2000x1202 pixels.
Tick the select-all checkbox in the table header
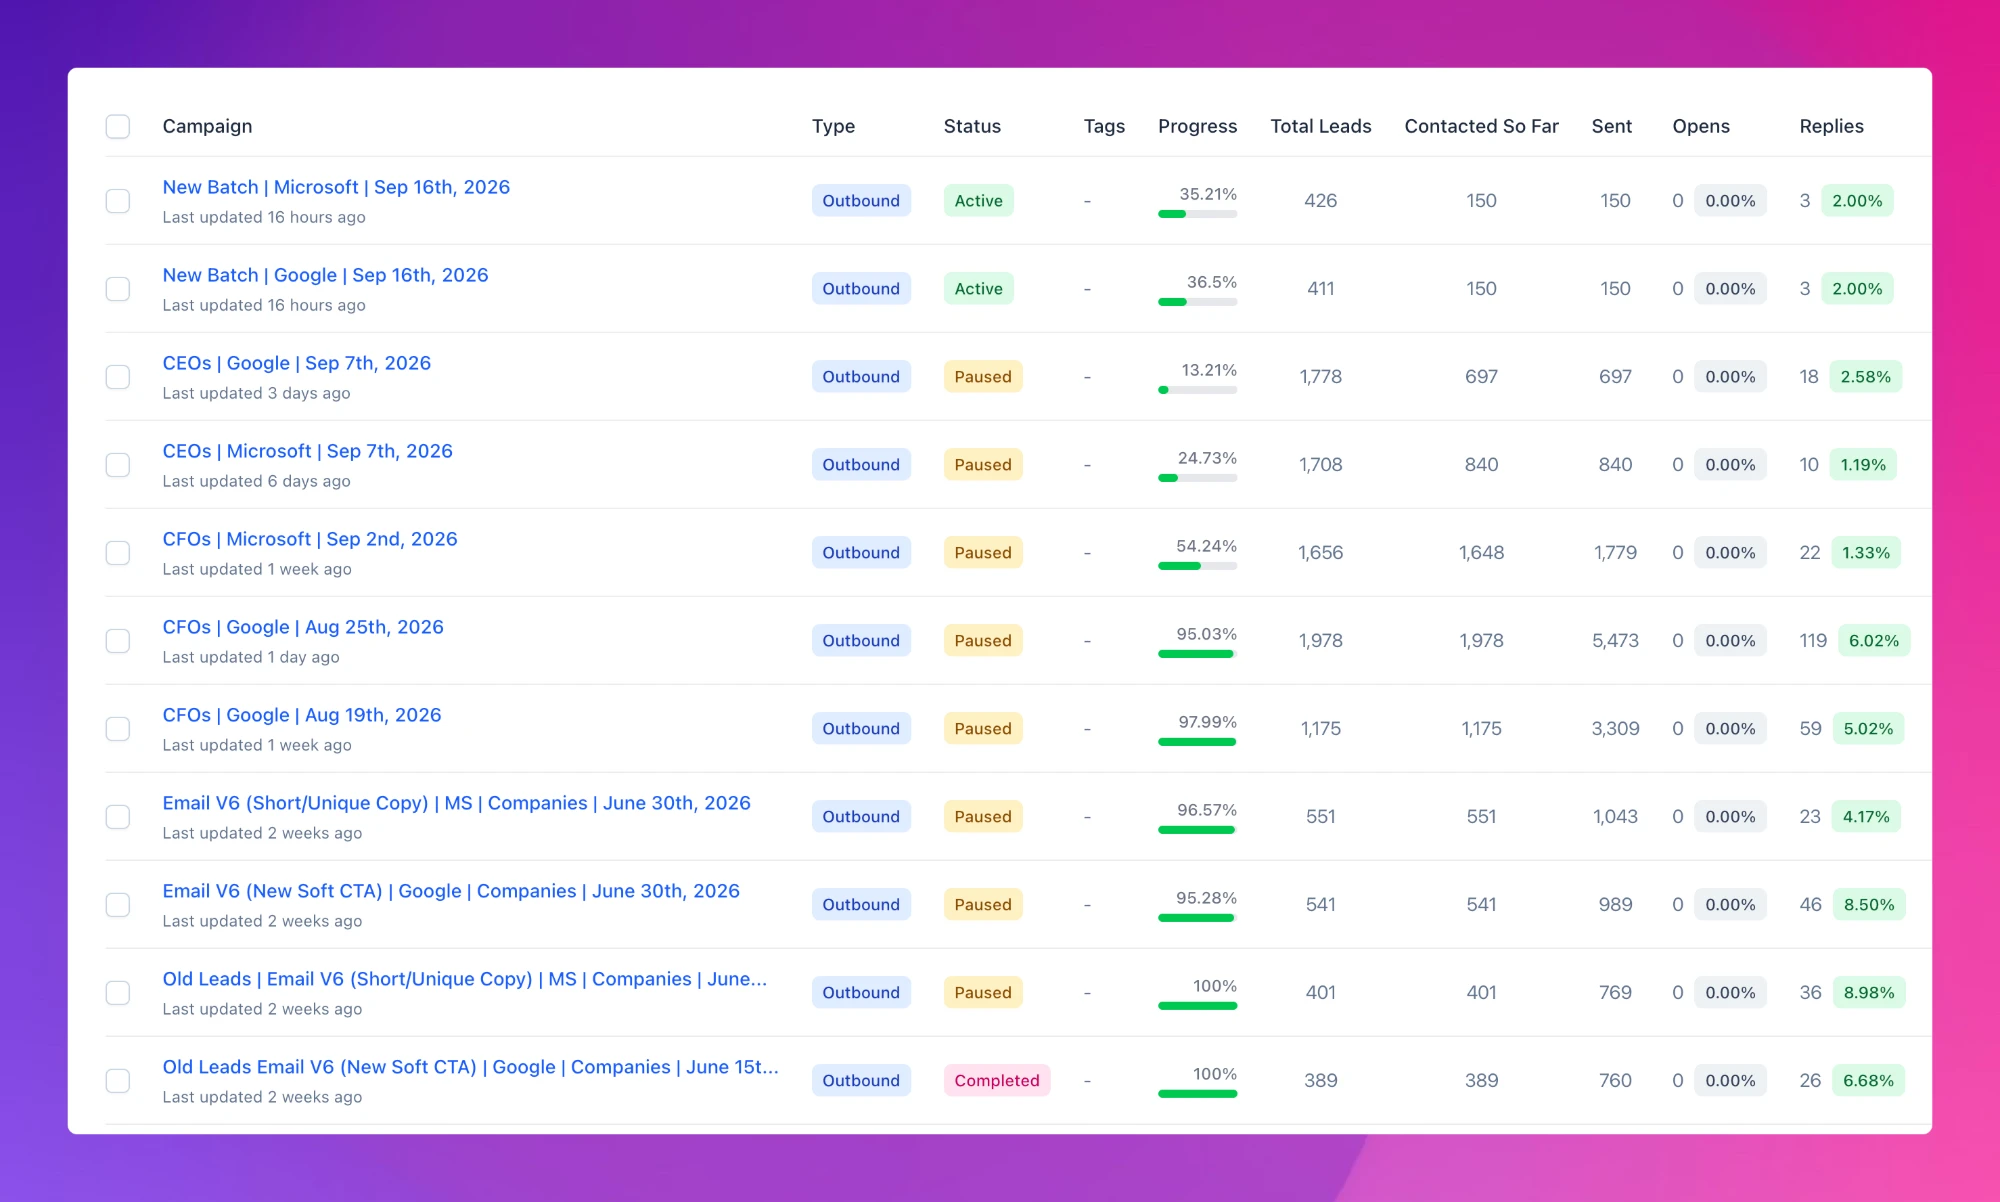point(118,126)
